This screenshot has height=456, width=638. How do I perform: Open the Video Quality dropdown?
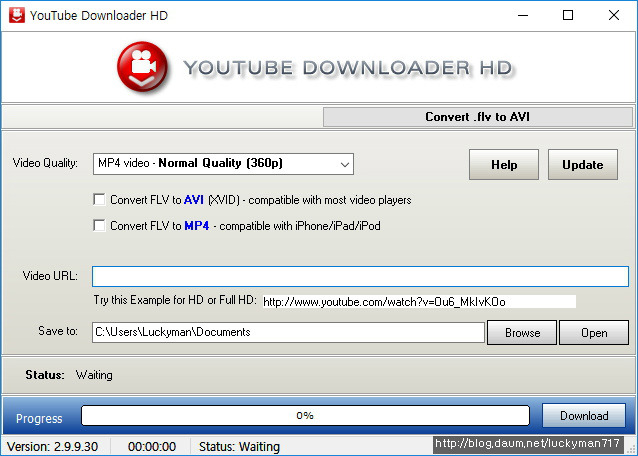(x=223, y=164)
